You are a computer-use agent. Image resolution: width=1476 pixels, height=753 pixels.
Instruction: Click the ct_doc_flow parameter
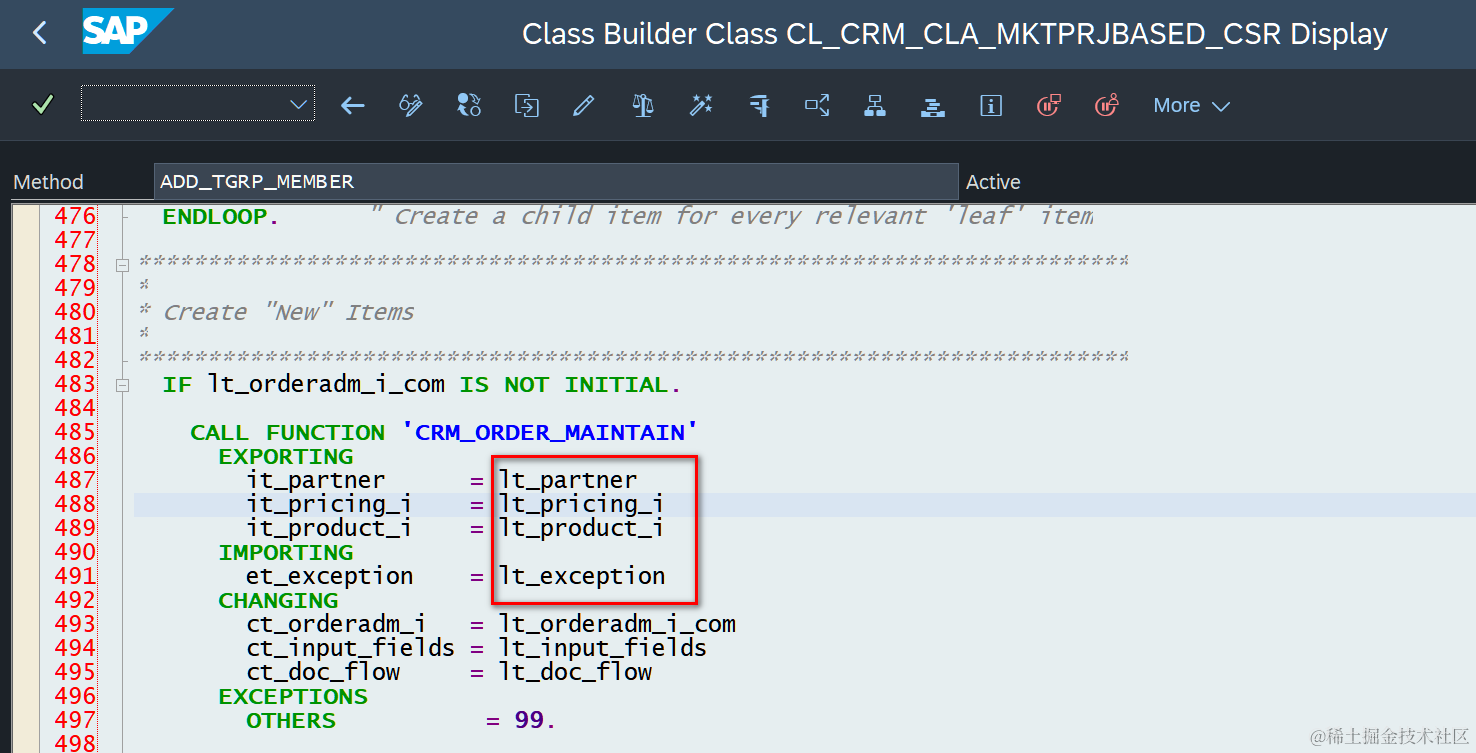[x=323, y=673]
